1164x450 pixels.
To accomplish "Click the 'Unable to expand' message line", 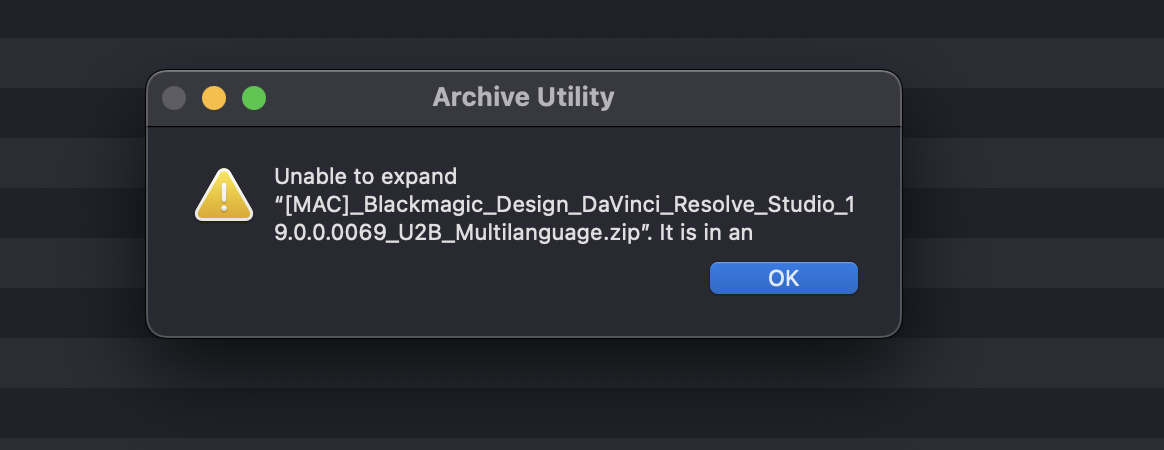I will (x=365, y=177).
